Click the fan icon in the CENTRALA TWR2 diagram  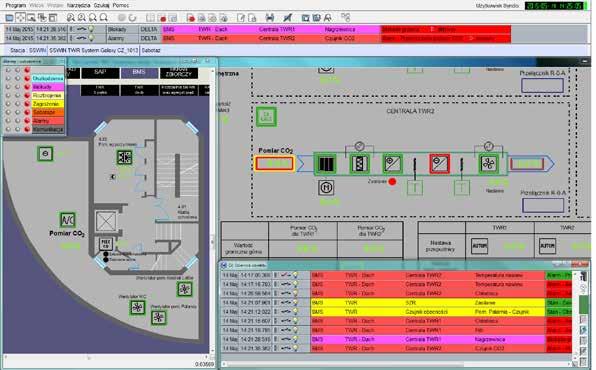point(488,164)
